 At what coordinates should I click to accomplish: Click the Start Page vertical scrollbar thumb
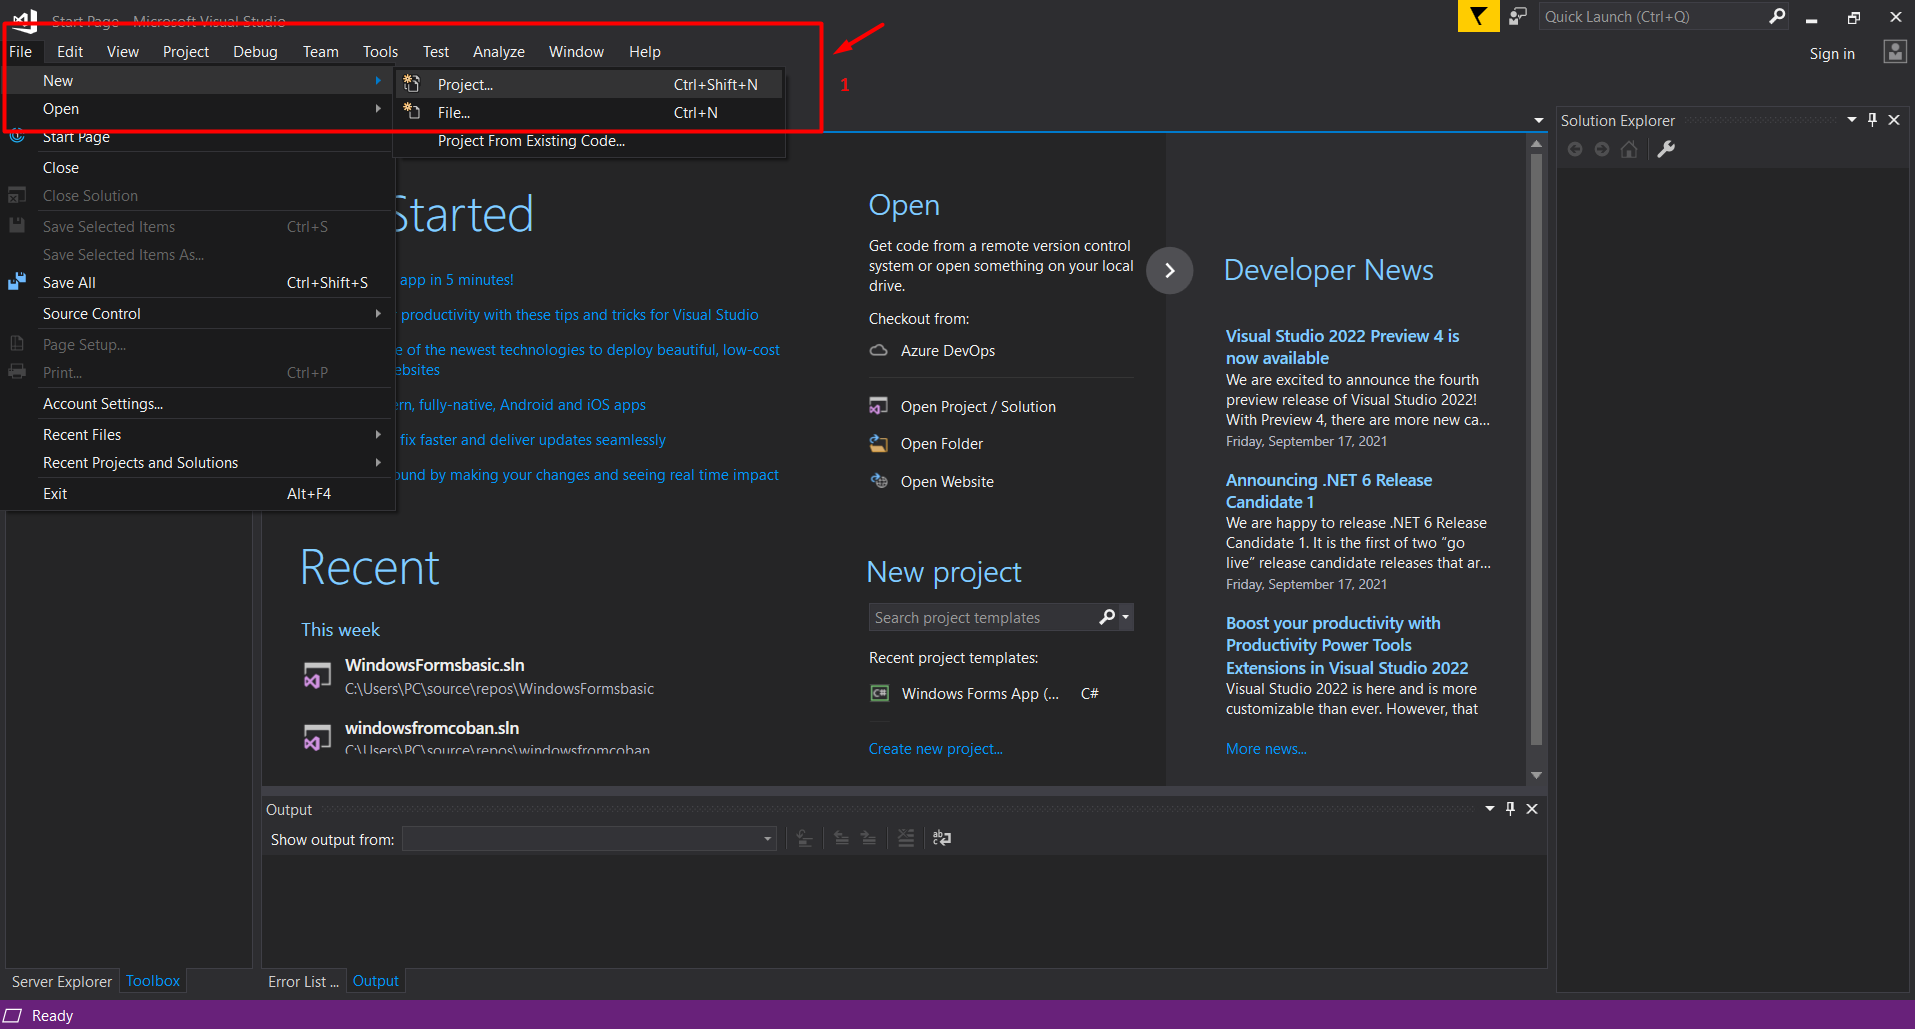coord(1536,450)
